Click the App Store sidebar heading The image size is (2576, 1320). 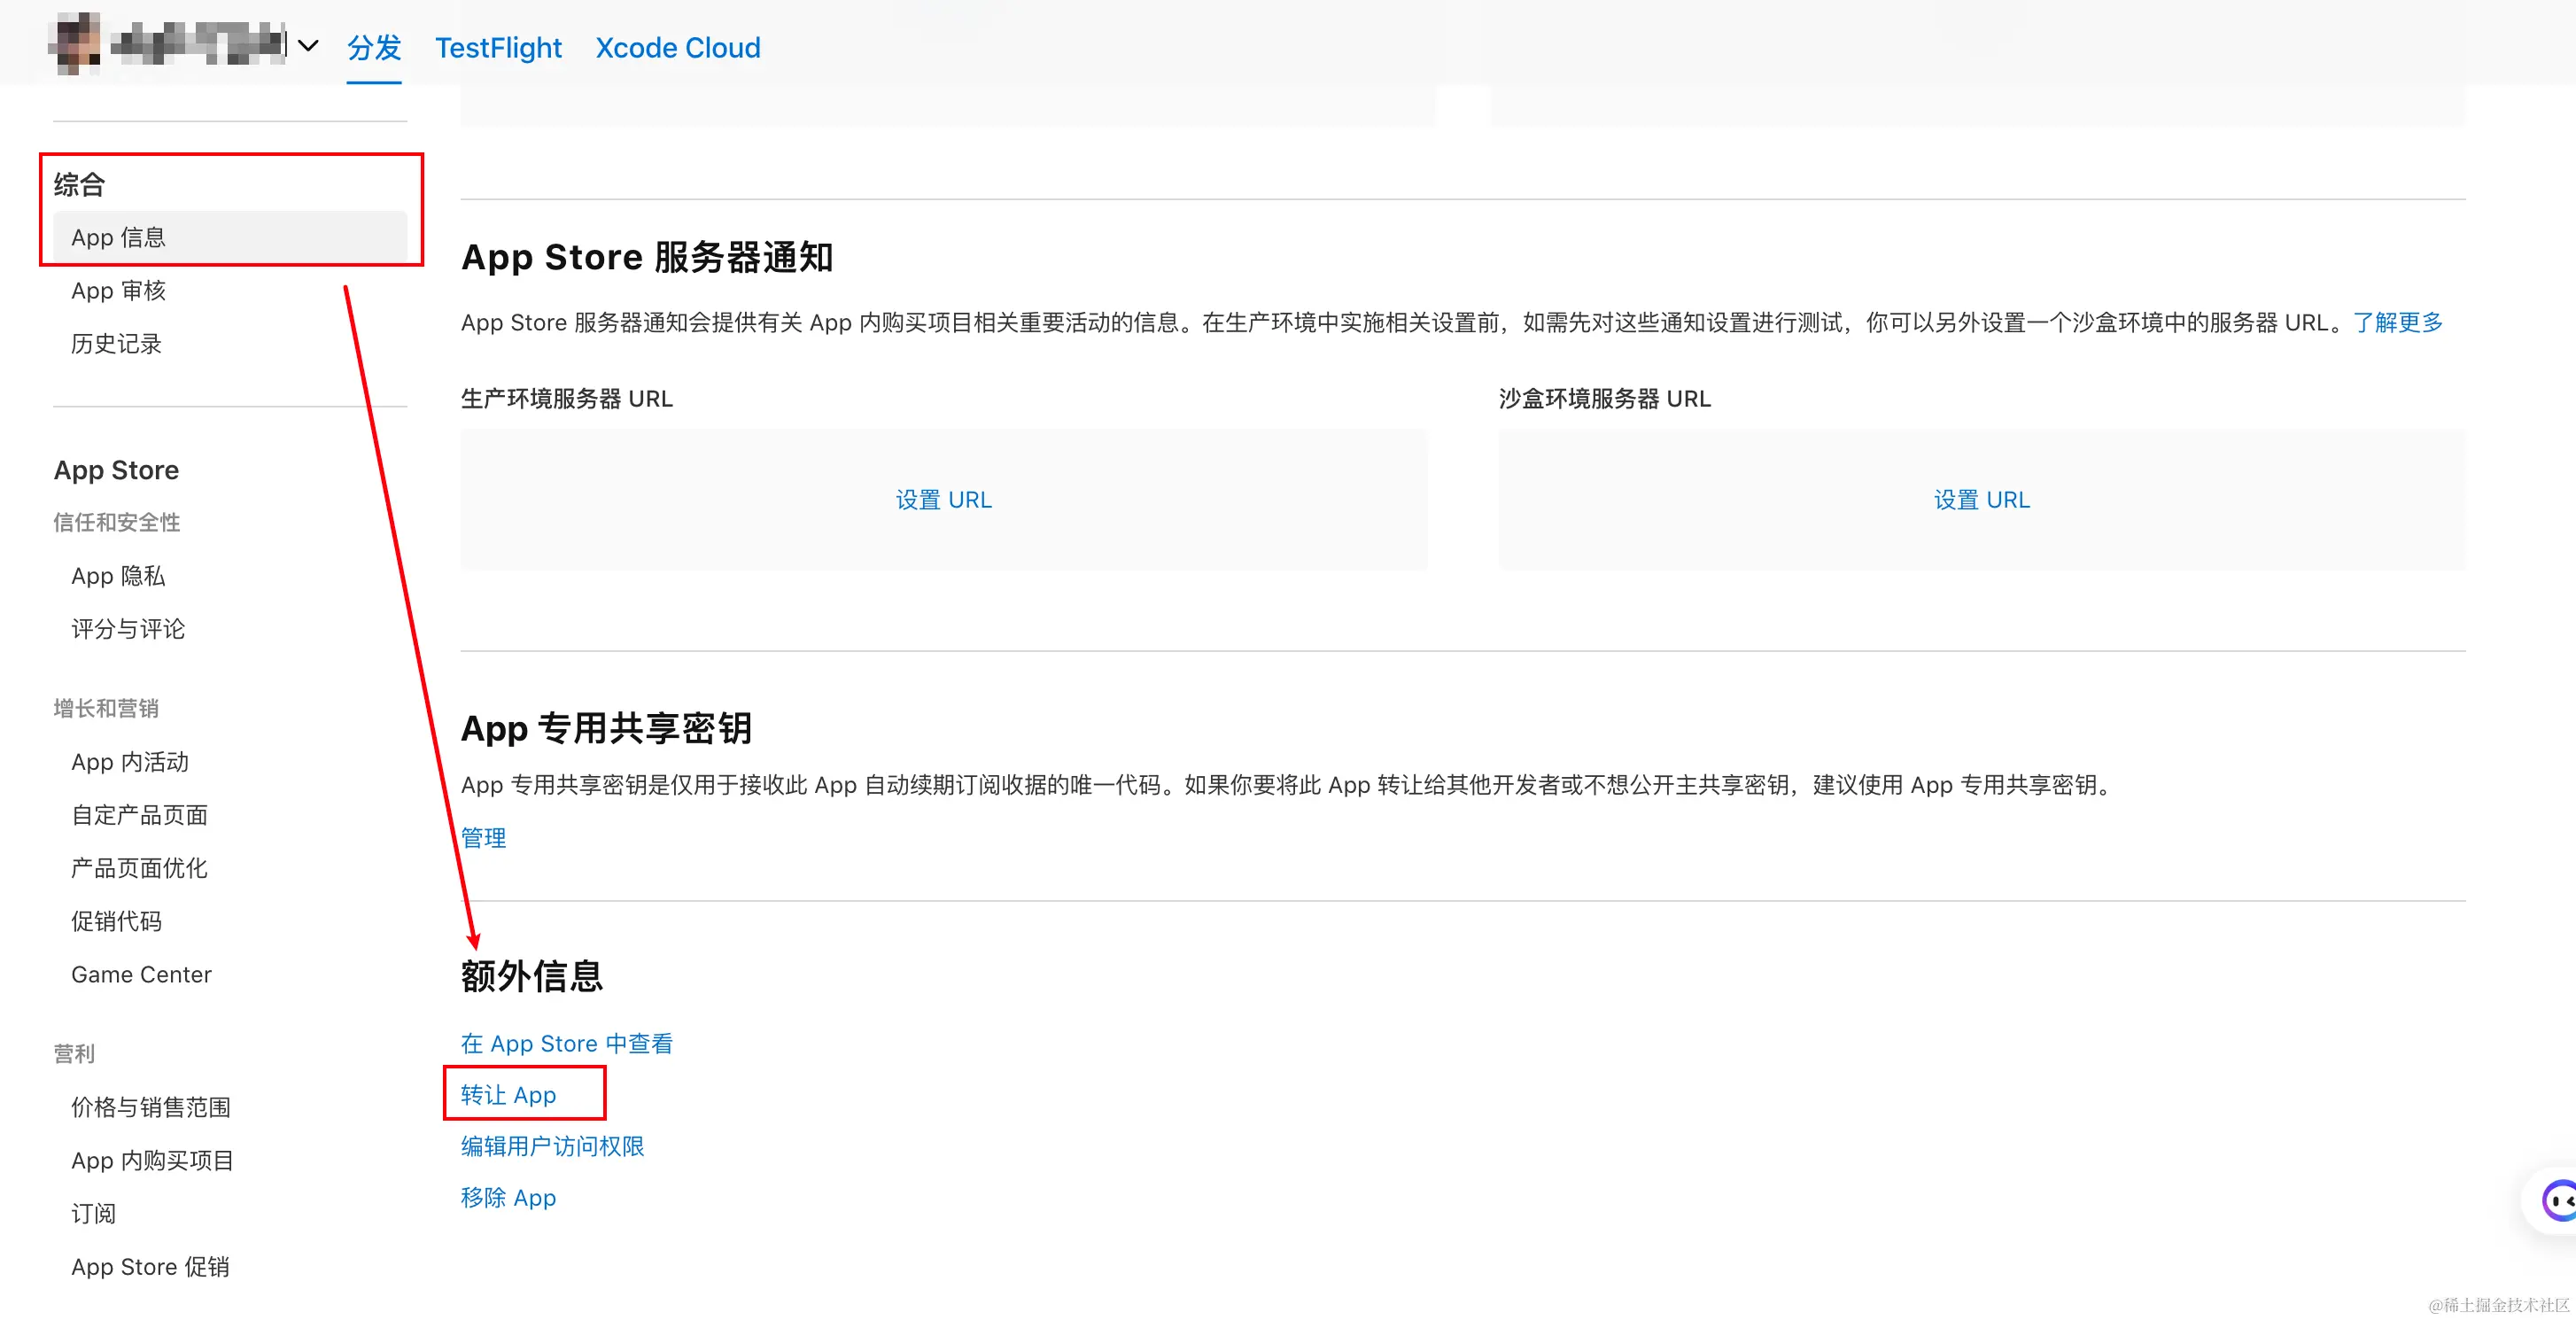[x=116, y=469]
